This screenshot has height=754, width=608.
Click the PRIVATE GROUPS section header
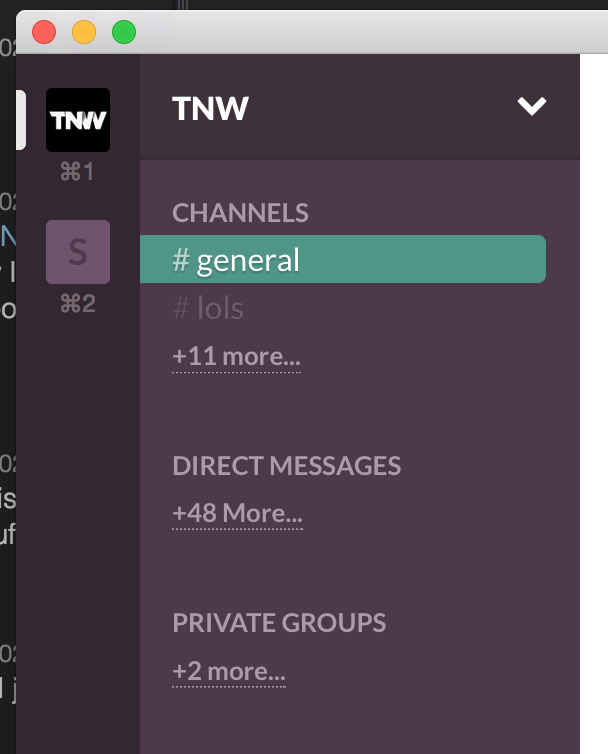pos(279,623)
